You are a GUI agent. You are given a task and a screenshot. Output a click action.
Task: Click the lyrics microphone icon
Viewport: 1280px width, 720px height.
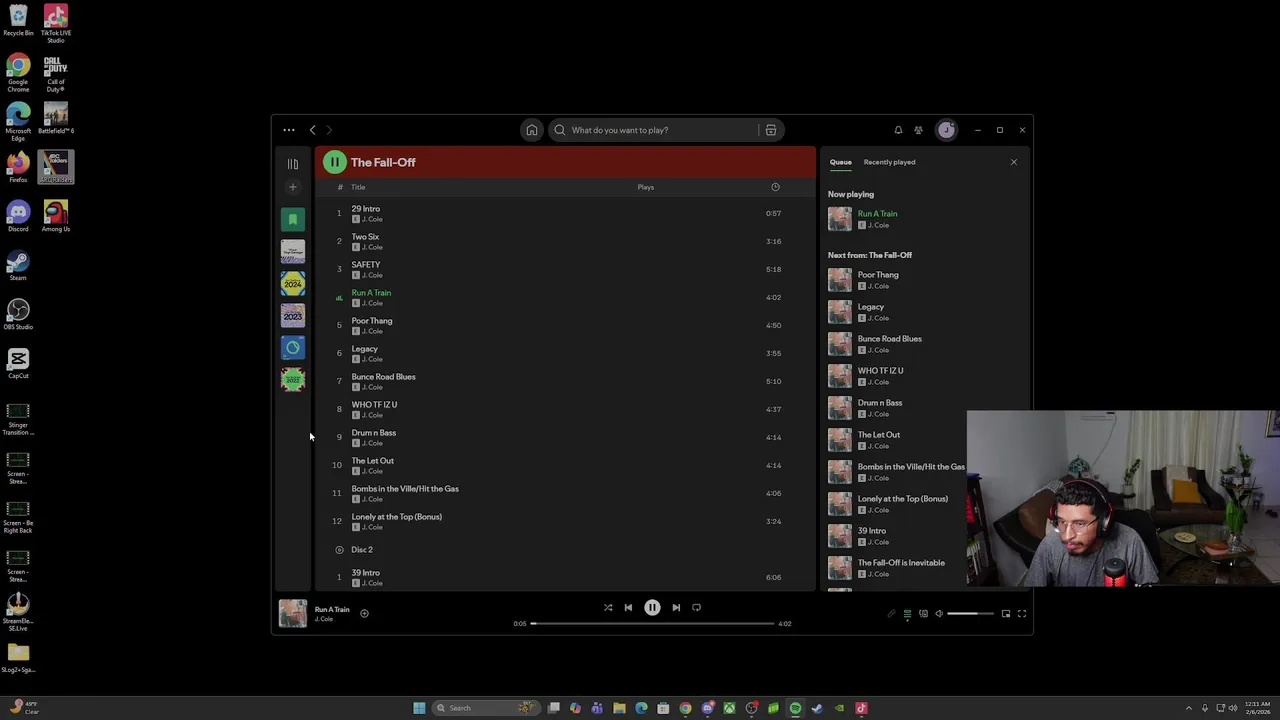point(891,614)
